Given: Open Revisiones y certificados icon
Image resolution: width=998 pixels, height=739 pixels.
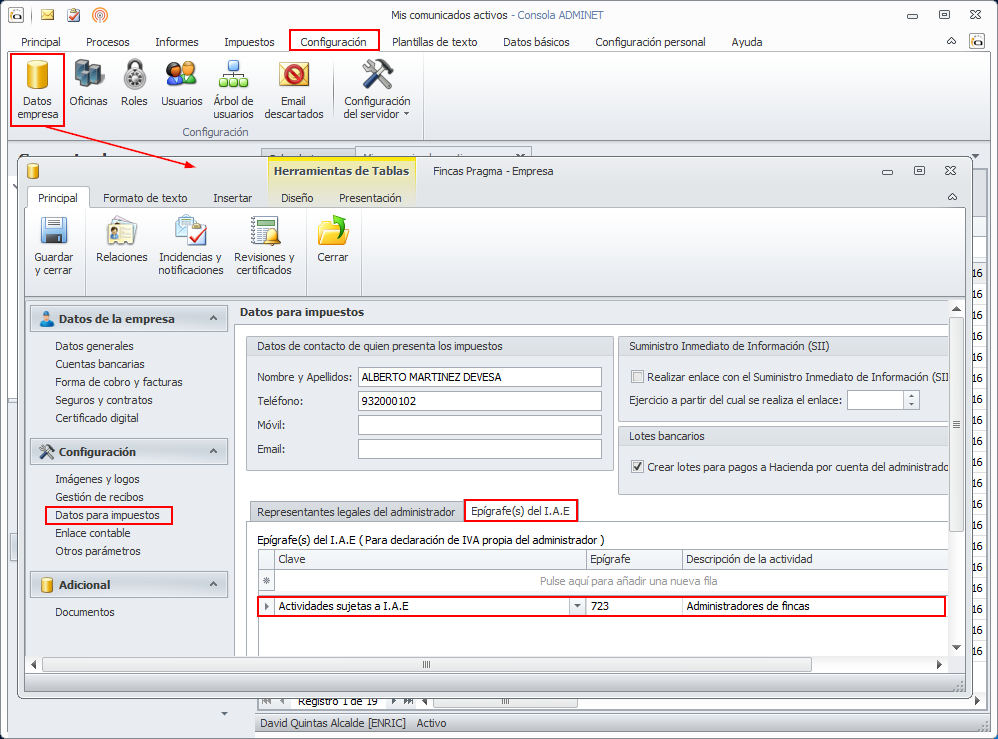Looking at the screenshot, I should 264,246.
